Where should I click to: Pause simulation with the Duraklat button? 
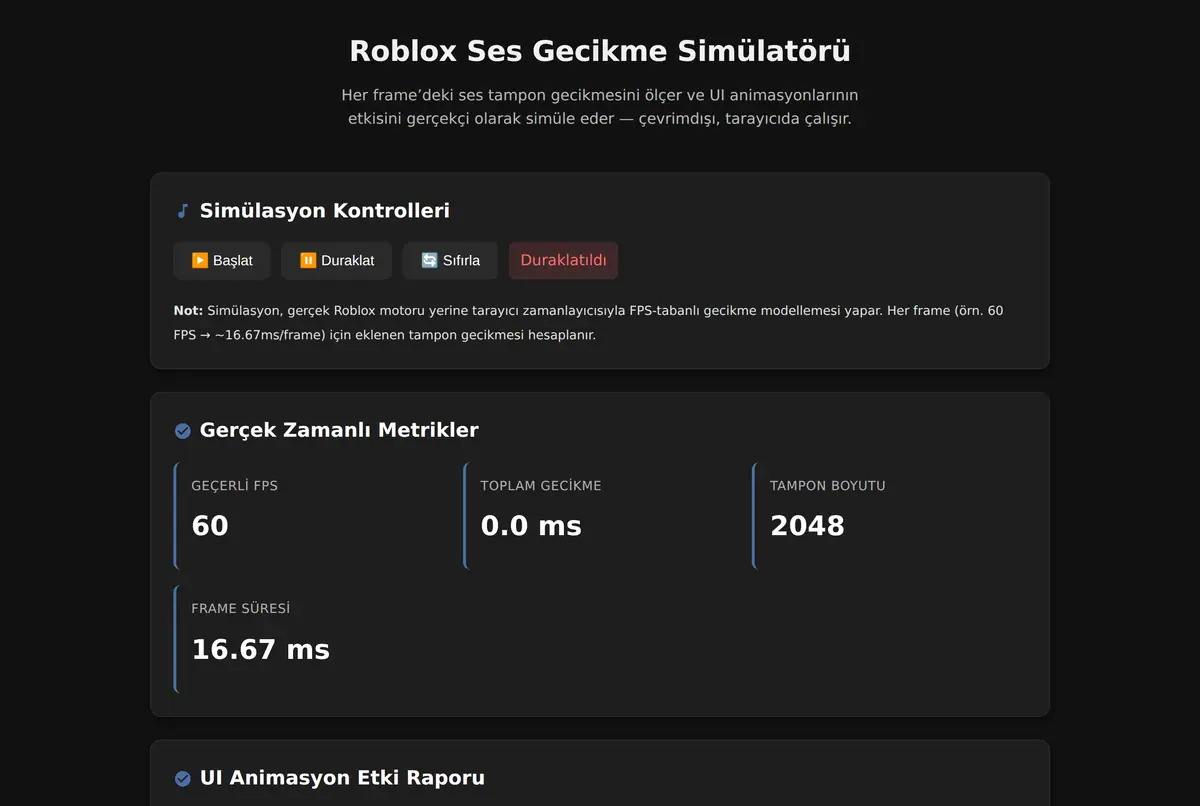pos(337,261)
